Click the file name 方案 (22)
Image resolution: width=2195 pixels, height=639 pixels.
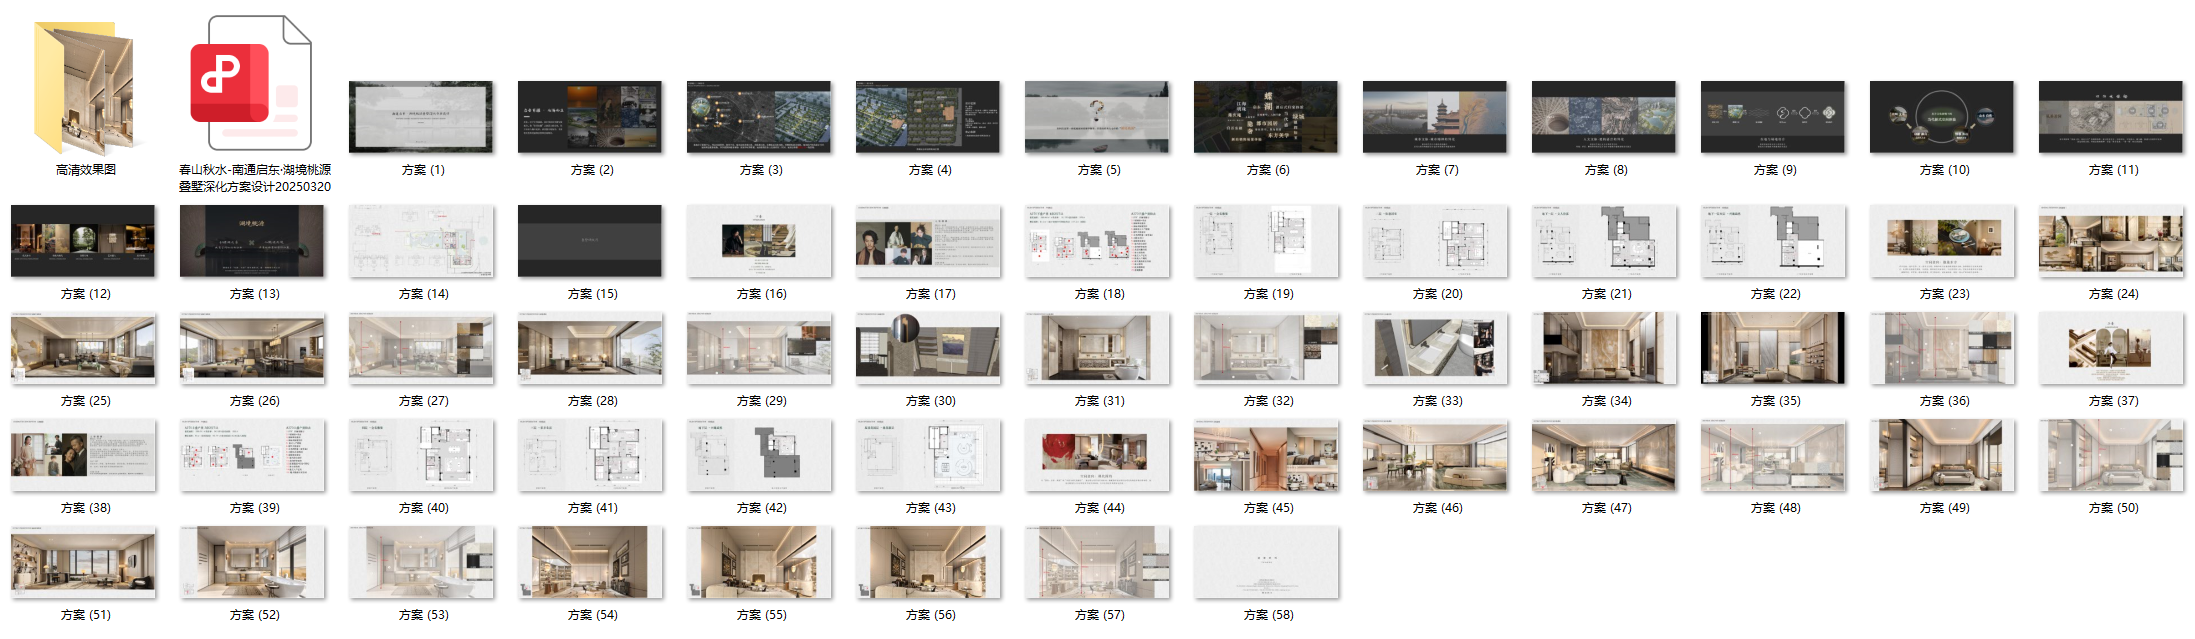pyautogui.click(x=1775, y=294)
